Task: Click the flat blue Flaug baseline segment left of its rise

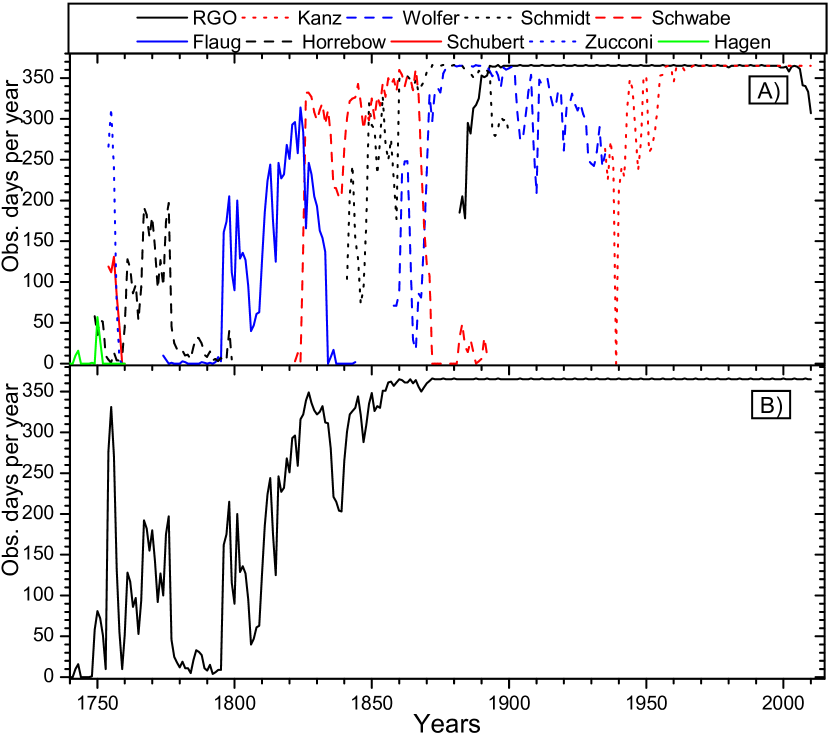Action: (x=192, y=362)
